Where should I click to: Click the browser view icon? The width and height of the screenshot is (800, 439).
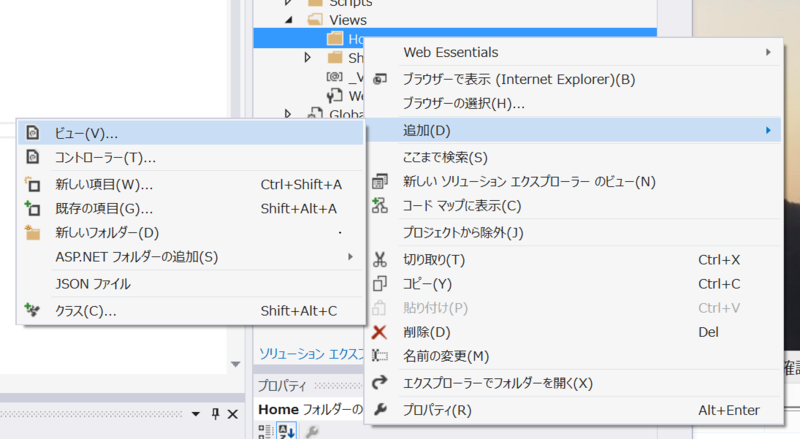point(380,79)
